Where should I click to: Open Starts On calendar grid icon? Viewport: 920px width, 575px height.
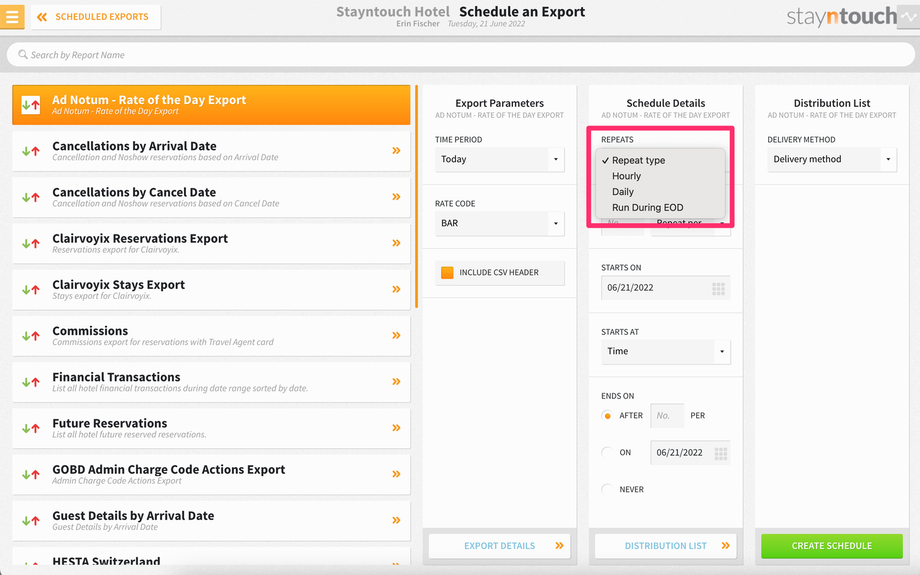coord(718,288)
